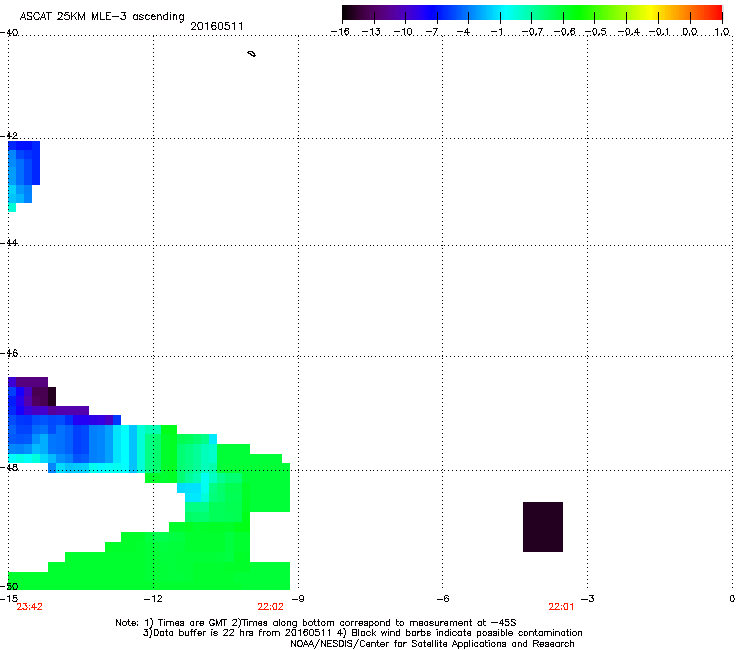Click the red pass time 22:02
740x650 pixels.
coord(270,607)
